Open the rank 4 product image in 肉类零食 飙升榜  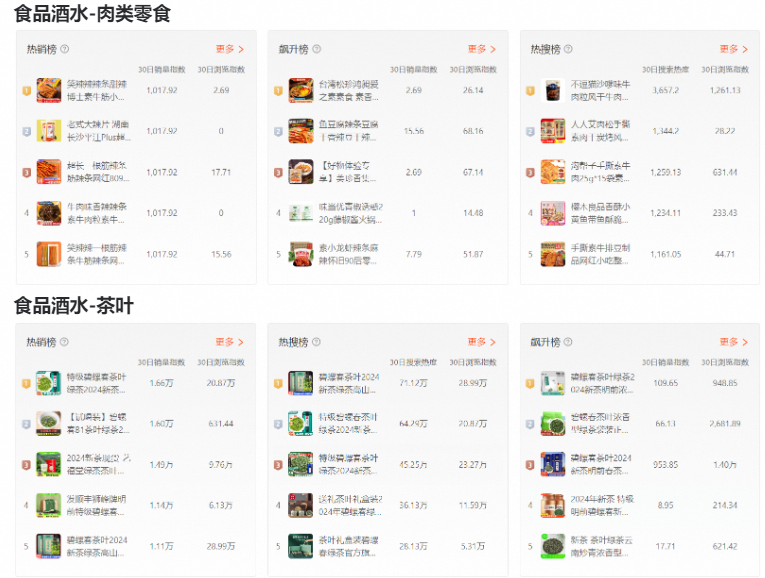point(301,212)
